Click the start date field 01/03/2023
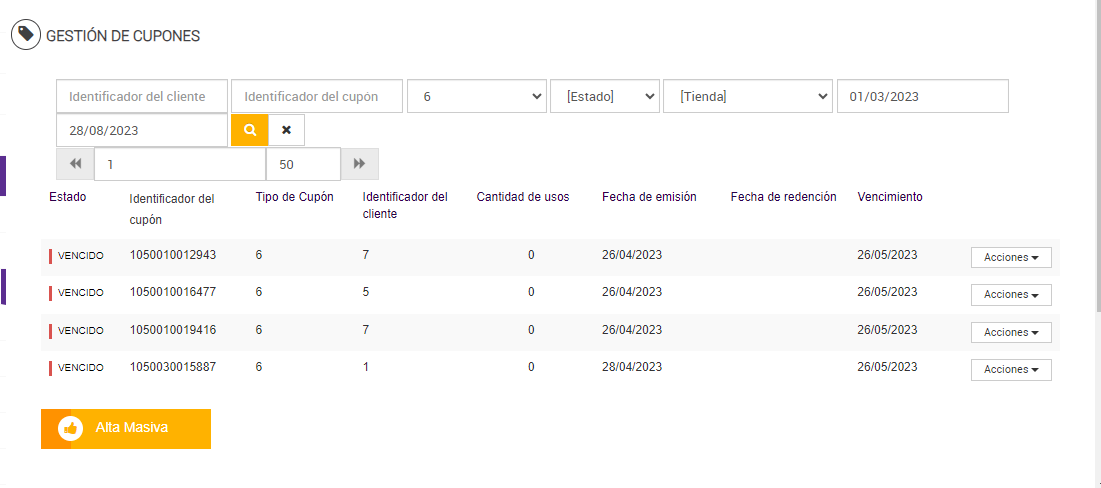 pyautogui.click(x=922, y=96)
